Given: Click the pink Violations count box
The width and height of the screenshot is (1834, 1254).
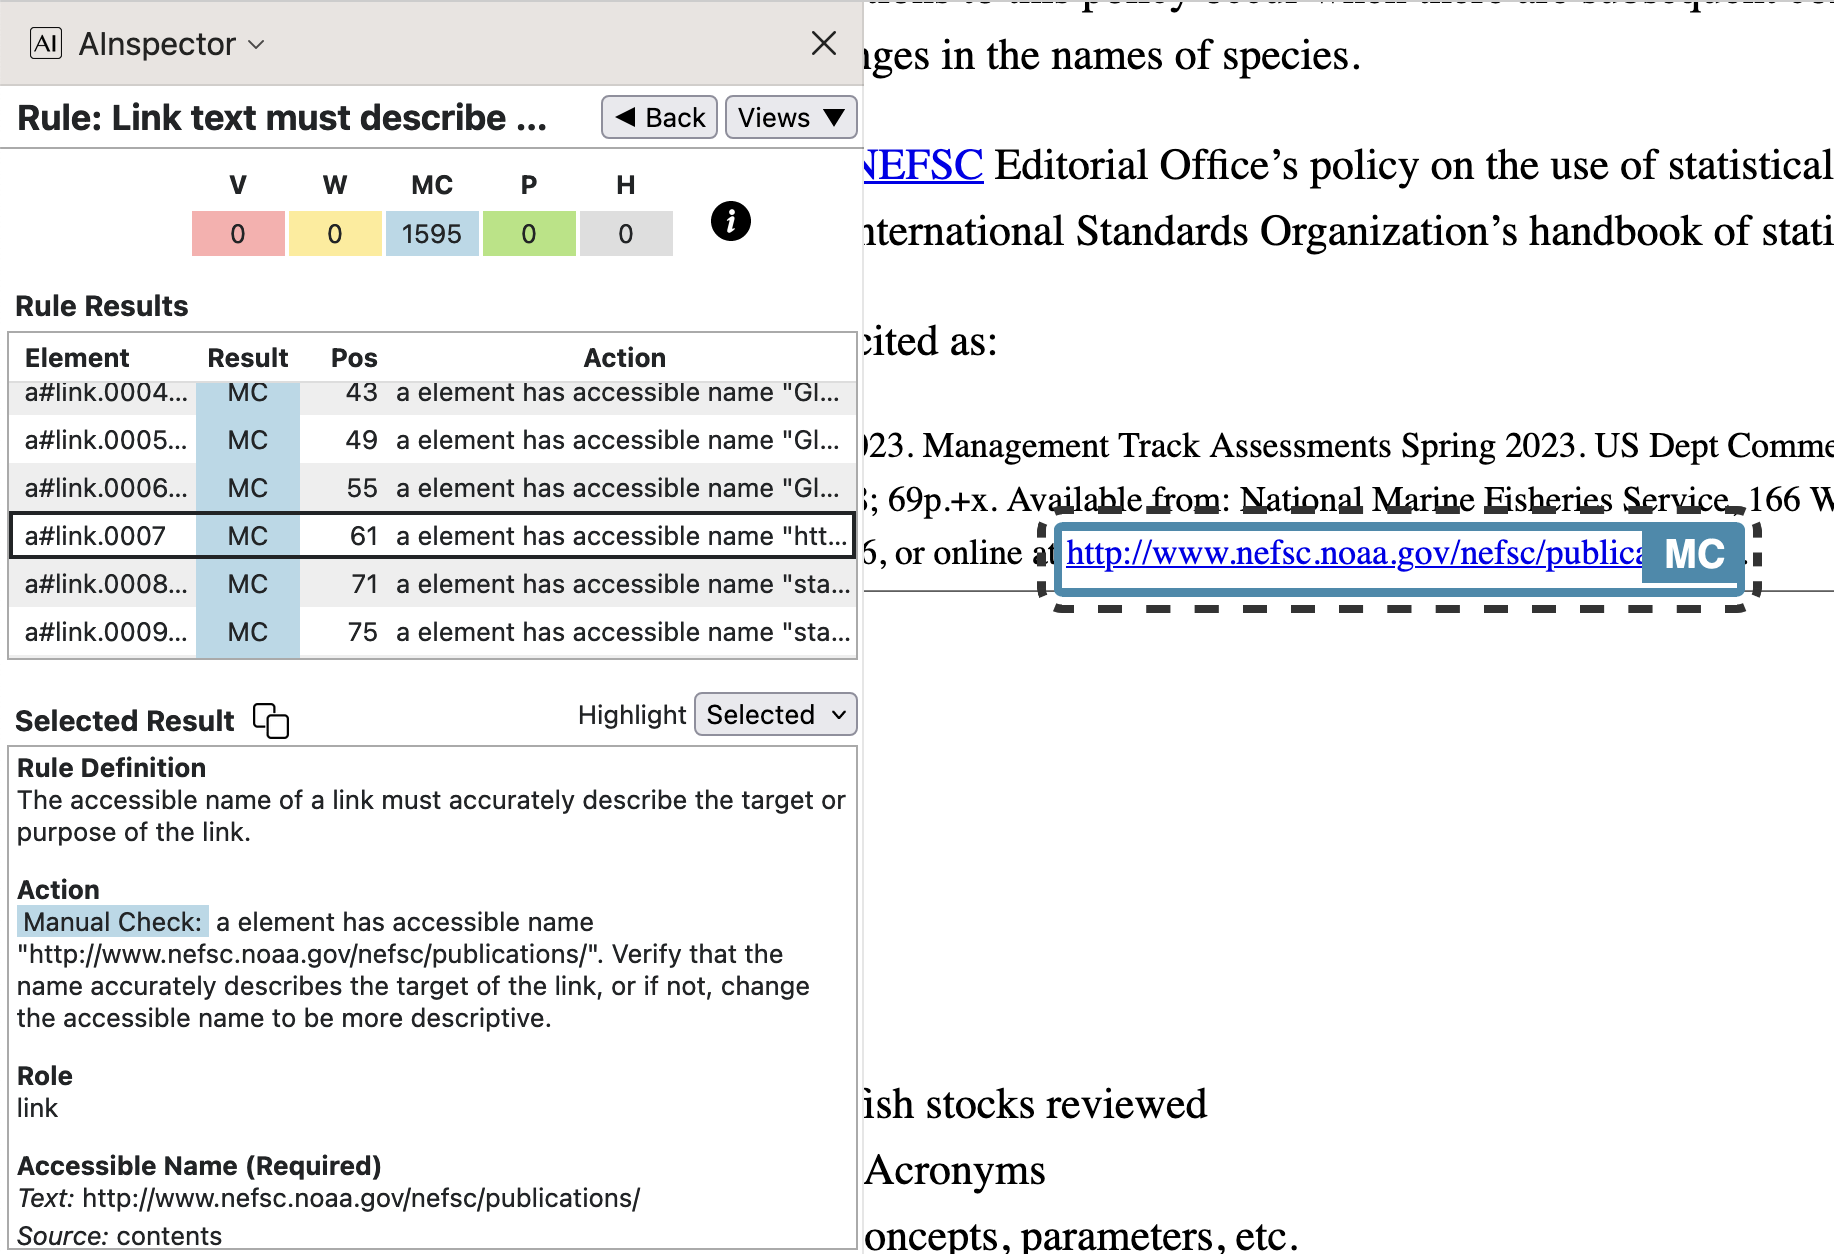Looking at the screenshot, I should [x=238, y=234].
